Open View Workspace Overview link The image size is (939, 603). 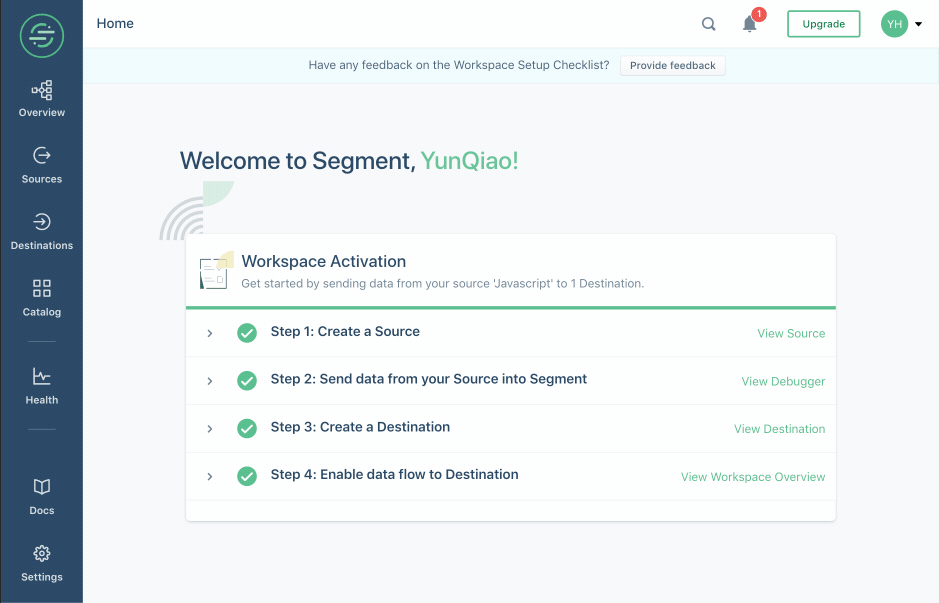pos(753,477)
